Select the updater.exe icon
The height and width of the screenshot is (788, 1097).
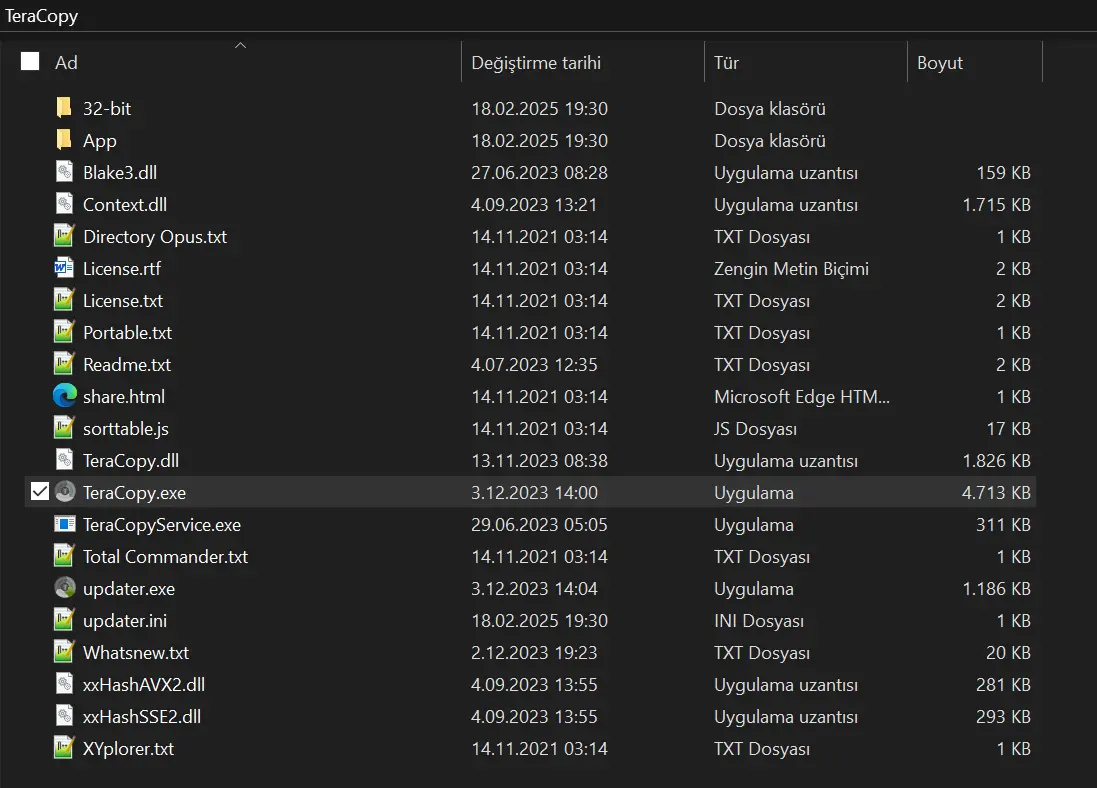tap(64, 588)
